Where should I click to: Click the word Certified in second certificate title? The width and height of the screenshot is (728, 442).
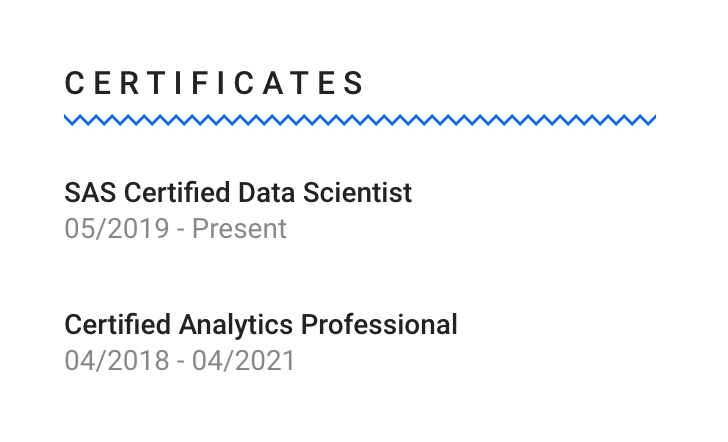117,324
